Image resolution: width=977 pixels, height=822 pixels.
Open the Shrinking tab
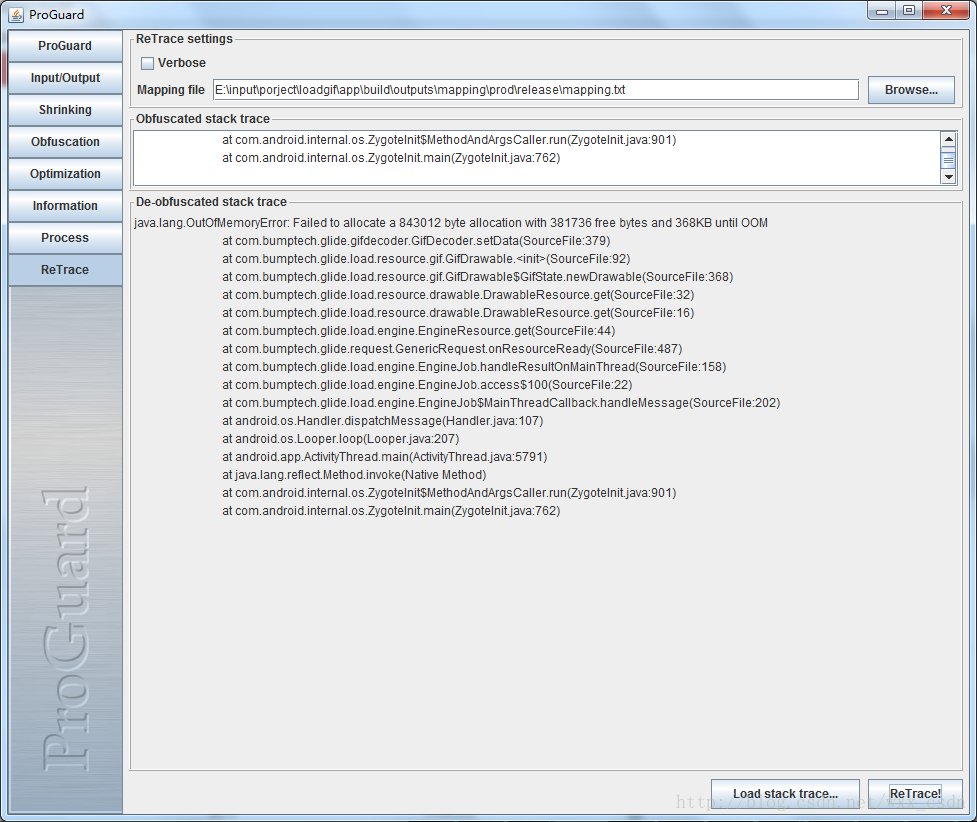65,110
